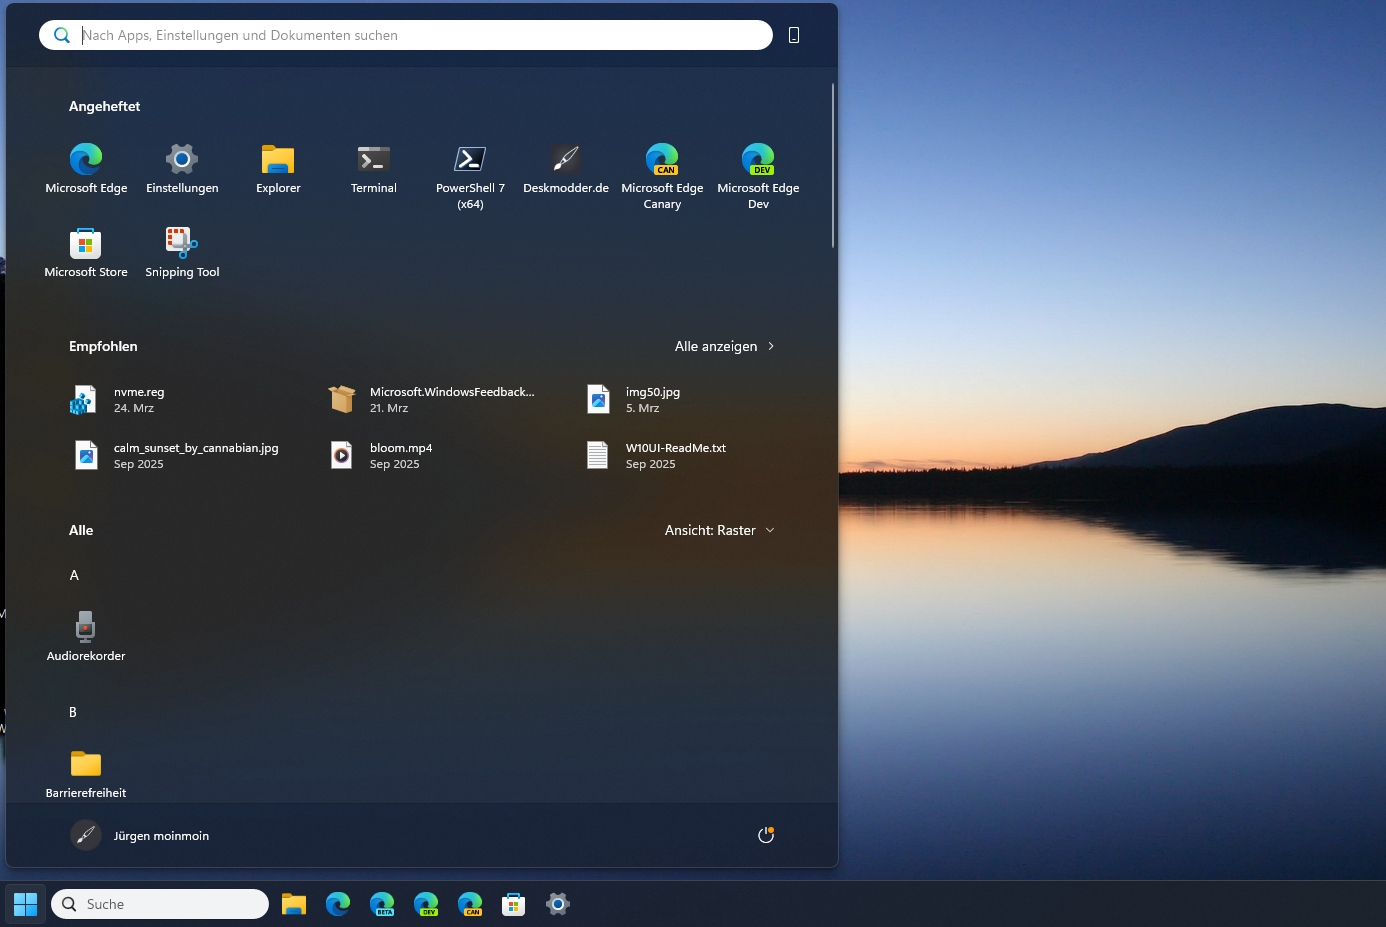Open pinned Microsoft Edge app
The image size is (1386, 927).
[x=86, y=168]
